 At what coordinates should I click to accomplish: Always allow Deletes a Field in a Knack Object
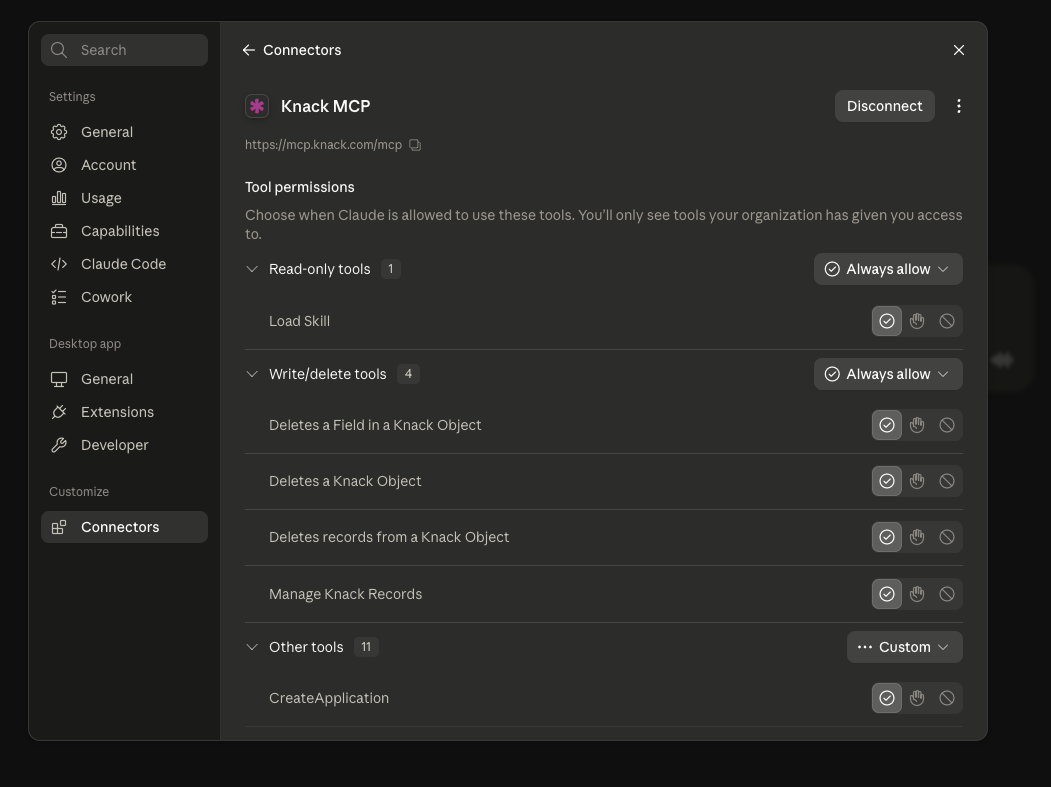tap(887, 425)
